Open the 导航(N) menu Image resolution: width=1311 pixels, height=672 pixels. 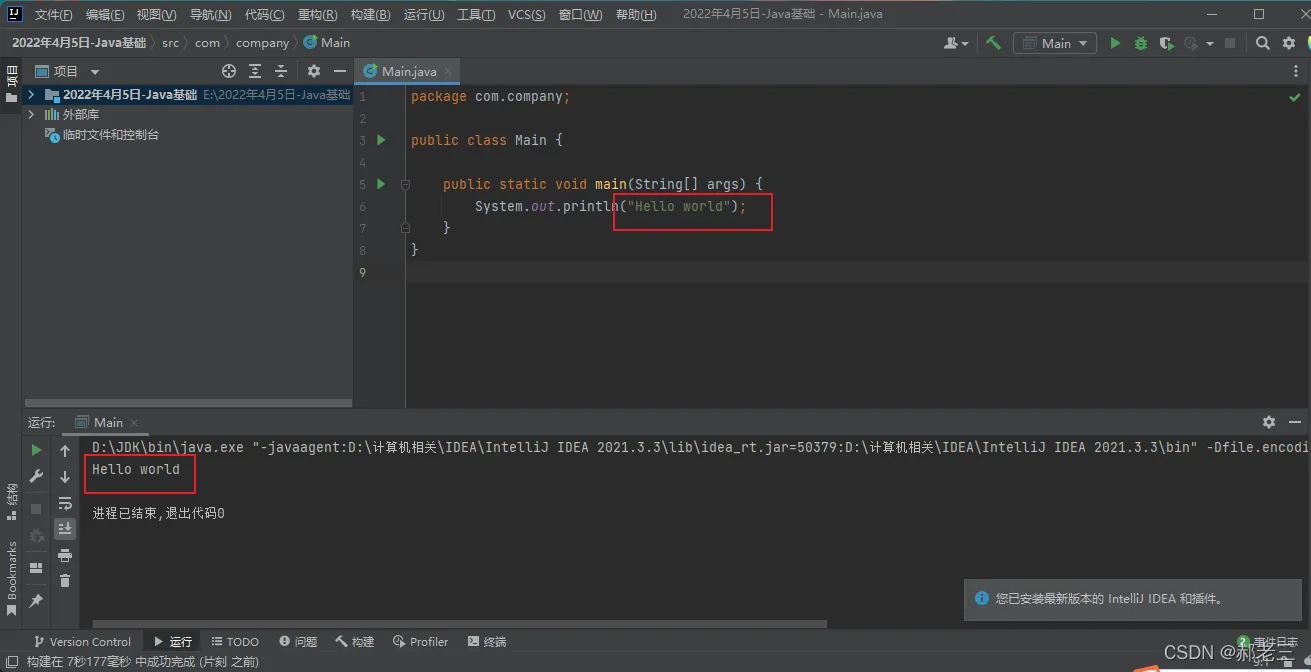click(x=210, y=14)
